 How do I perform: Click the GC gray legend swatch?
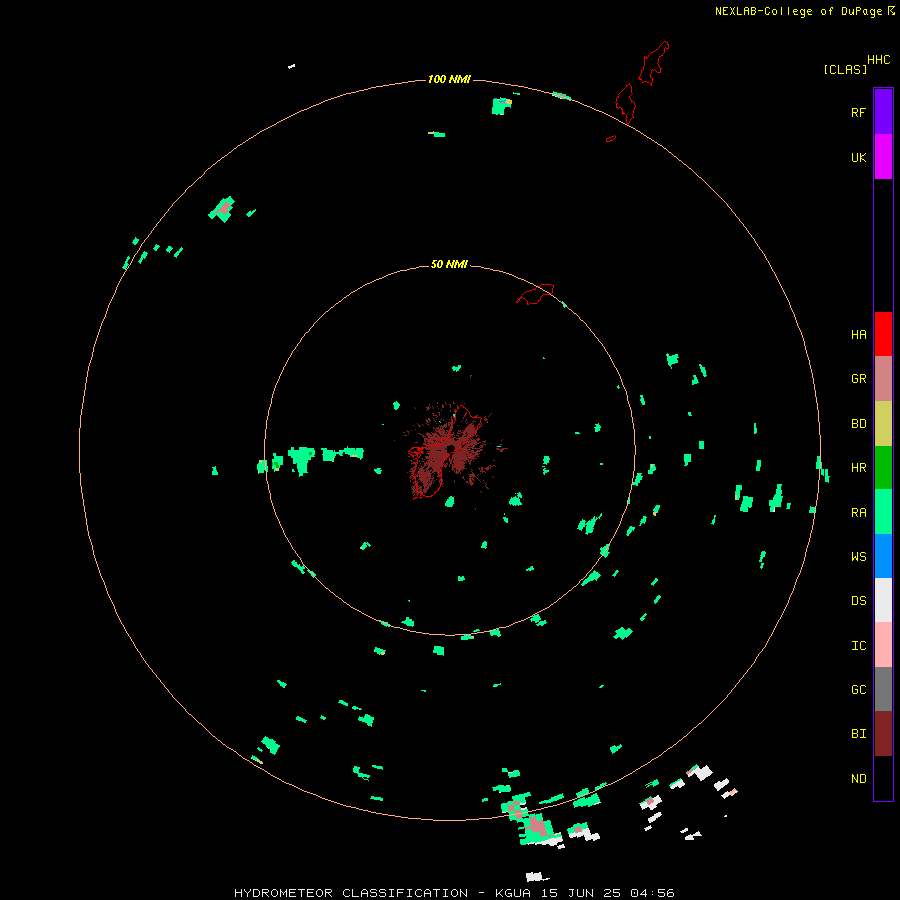[x=883, y=689]
